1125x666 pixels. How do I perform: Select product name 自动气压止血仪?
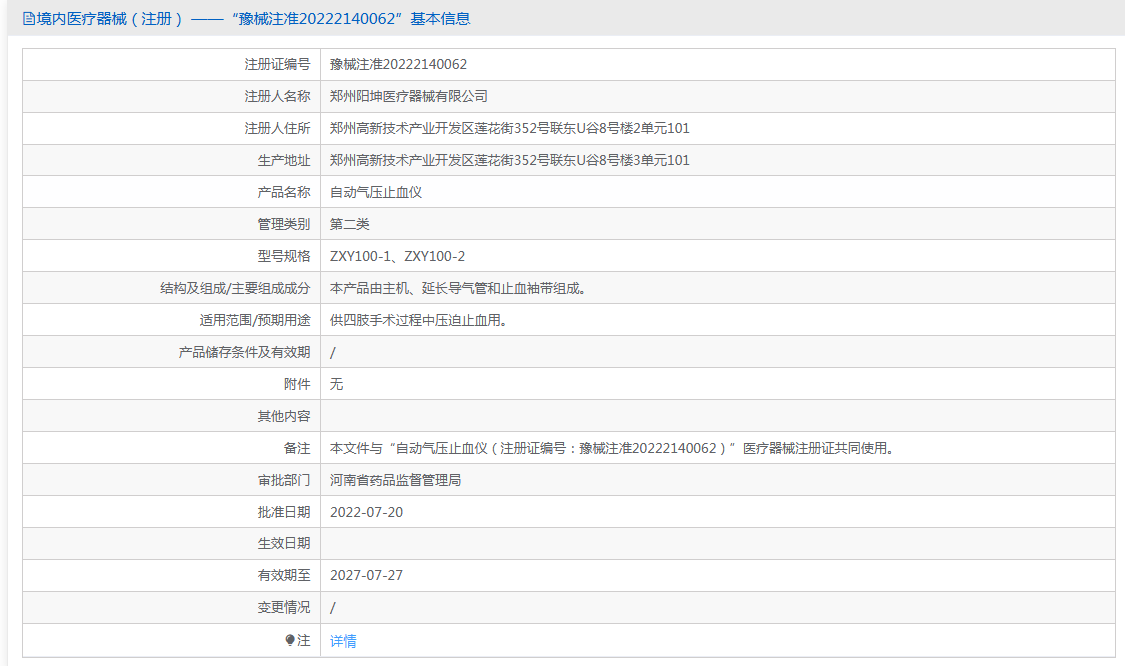pyautogui.click(x=376, y=192)
